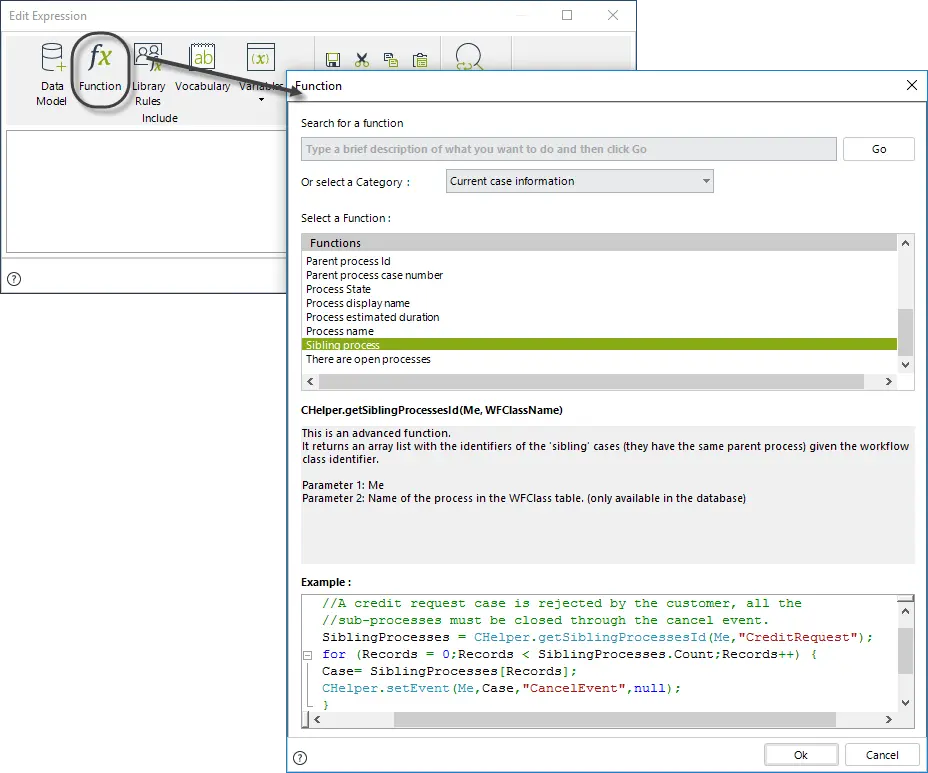Click the Functions column header
Viewport: 928px width, 773px height.
tap(599, 243)
